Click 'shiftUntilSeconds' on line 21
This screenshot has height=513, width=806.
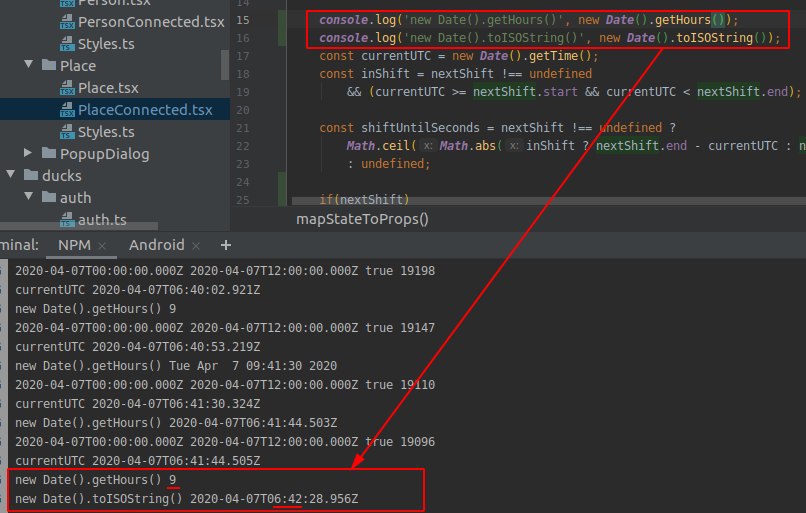pyautogui.click(x=420, y=128)
